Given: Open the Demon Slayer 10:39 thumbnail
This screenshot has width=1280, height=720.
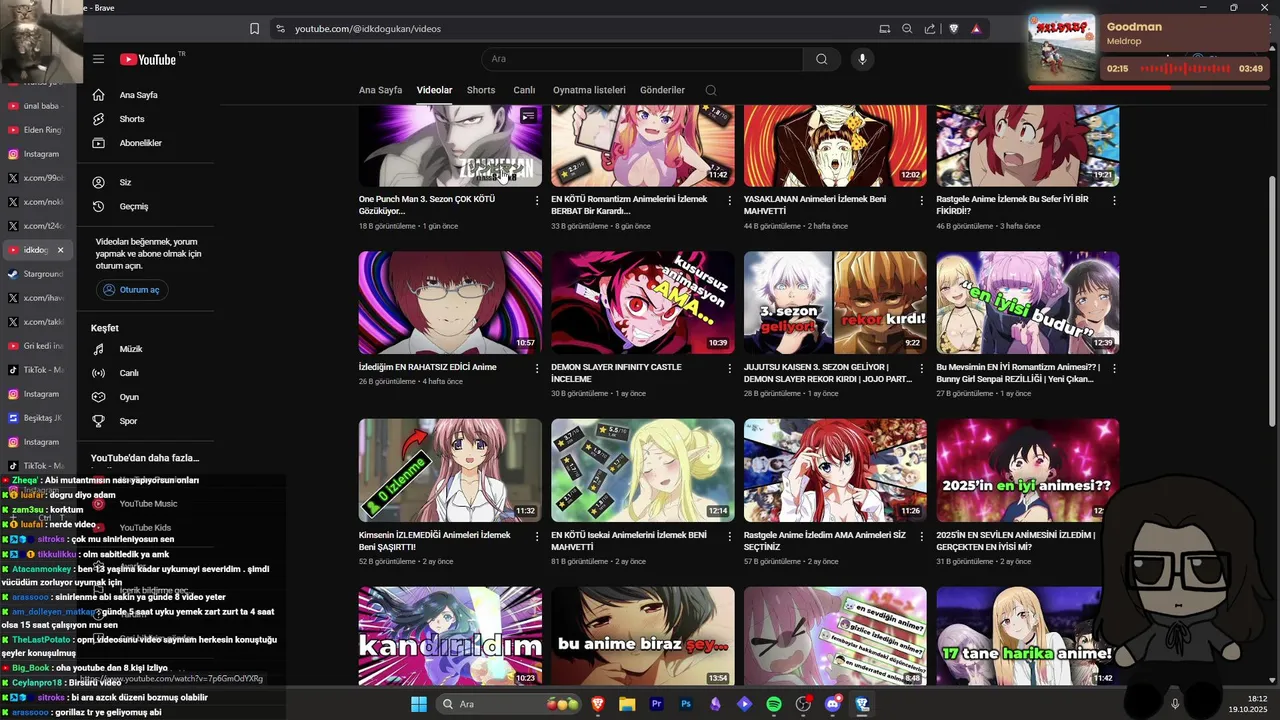Looking at the screenshot, I should pyautogui.click(x=643, y=302).
